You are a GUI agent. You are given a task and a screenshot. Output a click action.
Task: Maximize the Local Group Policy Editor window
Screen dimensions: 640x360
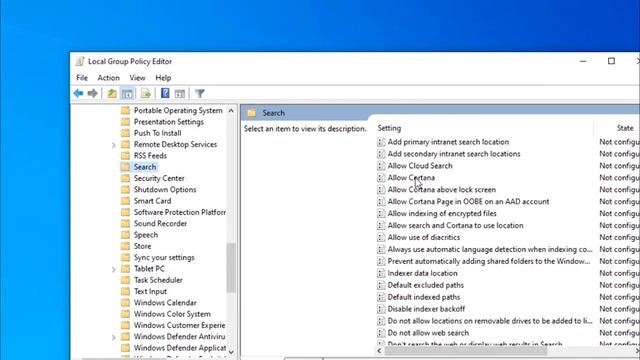coord(611,61)
